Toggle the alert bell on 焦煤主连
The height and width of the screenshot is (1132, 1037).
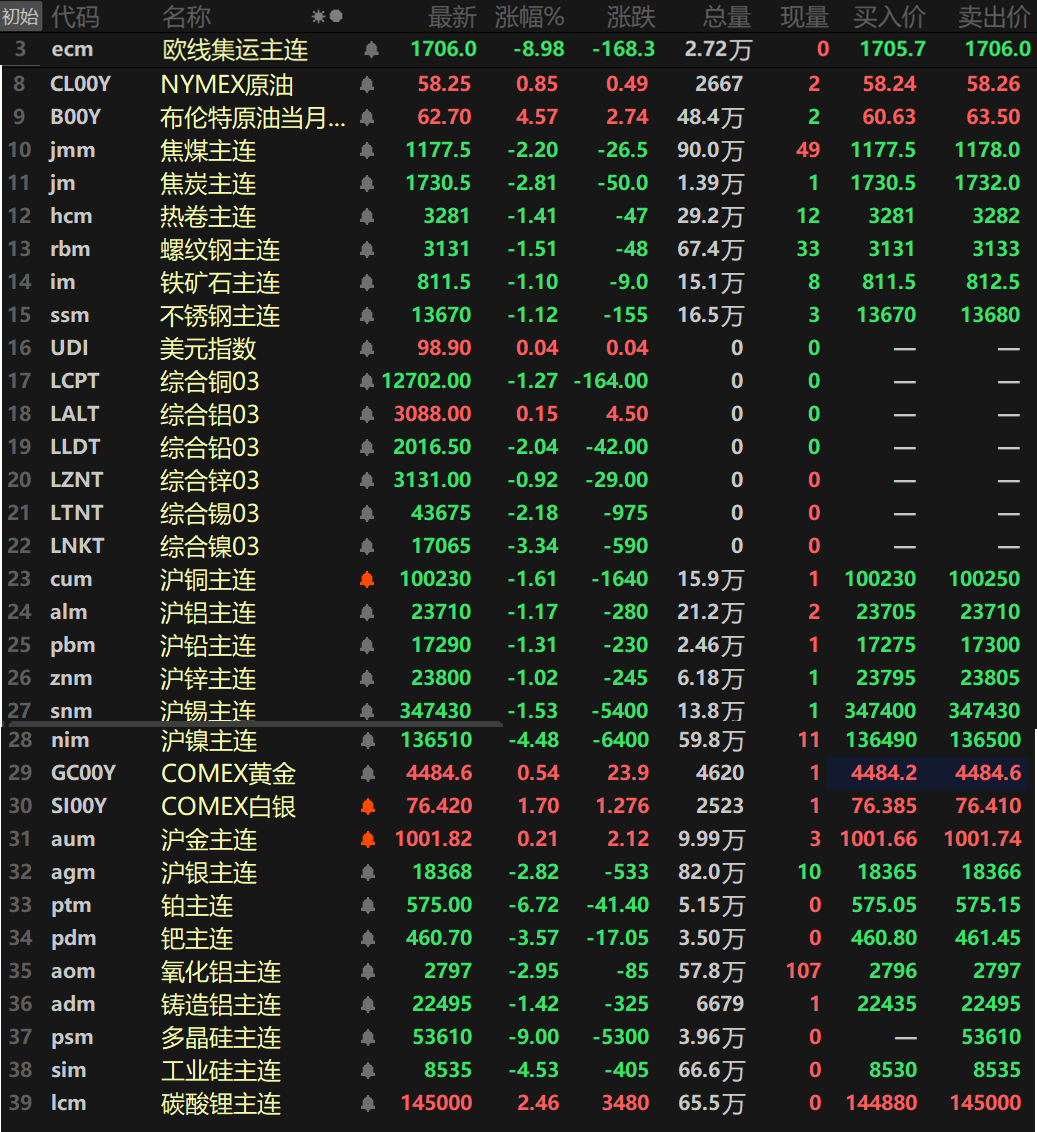[367, 150]
